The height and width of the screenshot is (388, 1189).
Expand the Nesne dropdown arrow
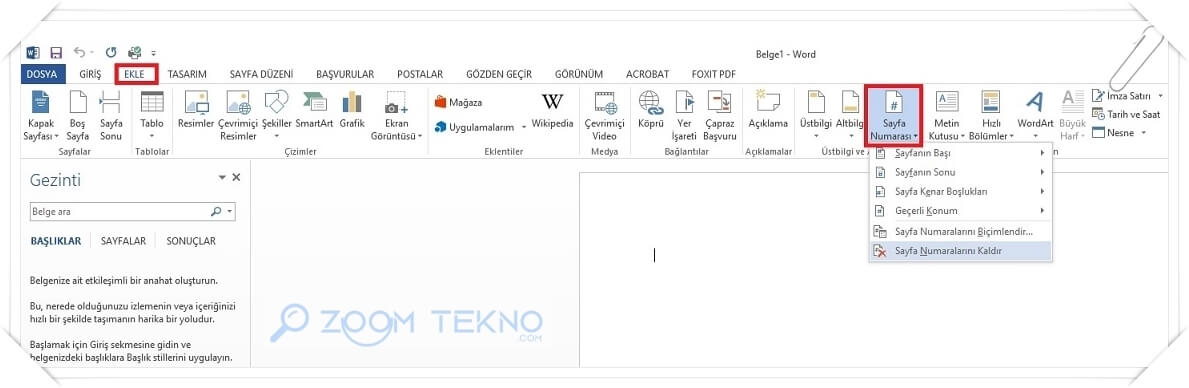pos(1143,133)
